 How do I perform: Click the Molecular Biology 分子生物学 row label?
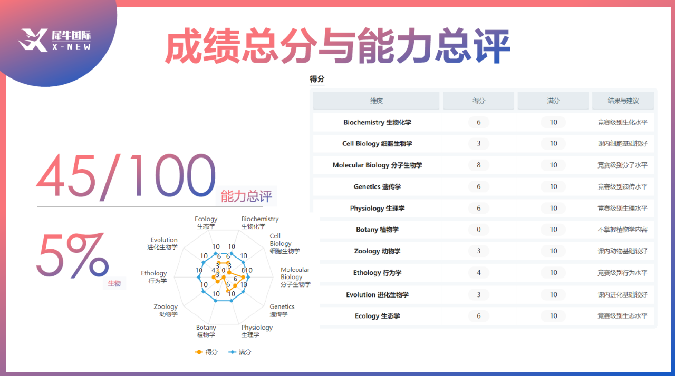(377, 165)
